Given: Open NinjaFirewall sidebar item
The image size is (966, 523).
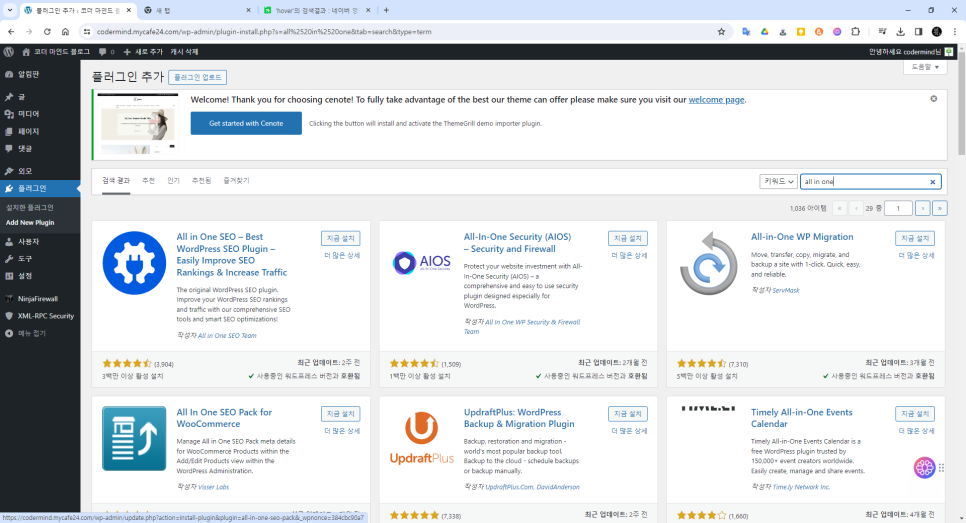Looking at the screenshot, I should coord(40,299).
